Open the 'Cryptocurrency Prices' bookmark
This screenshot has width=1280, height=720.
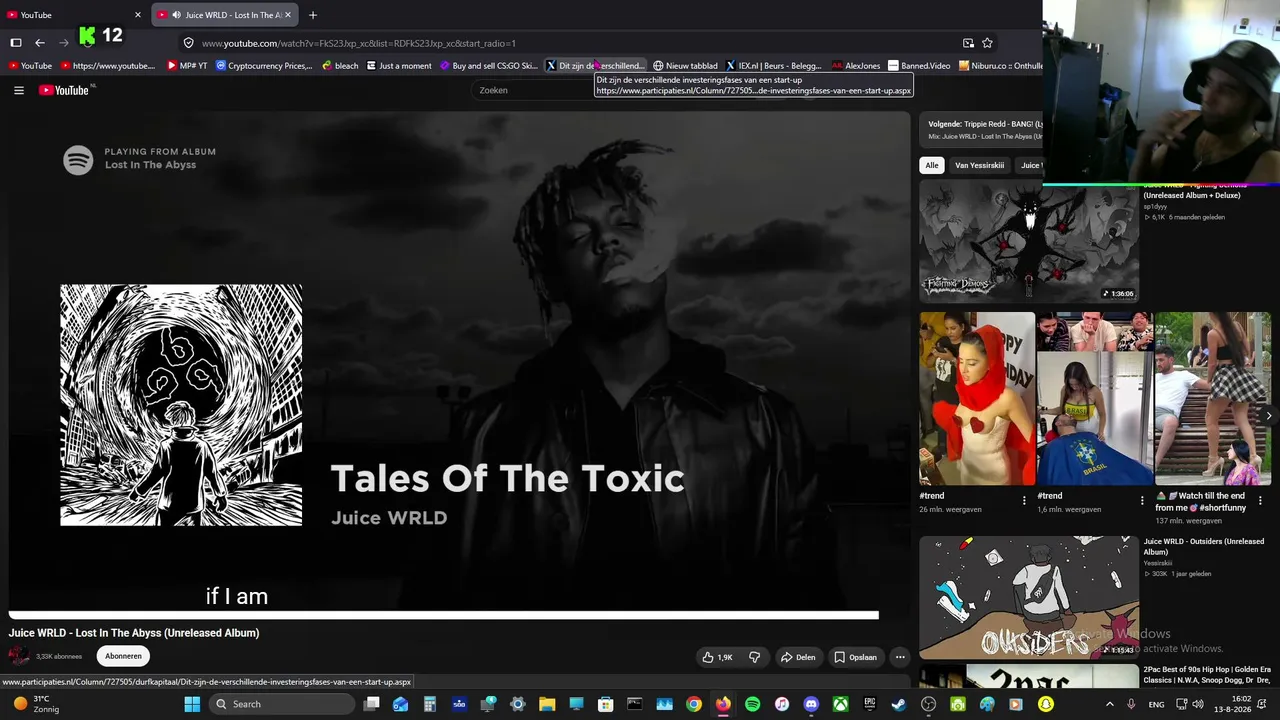click(x=264, y=66)
